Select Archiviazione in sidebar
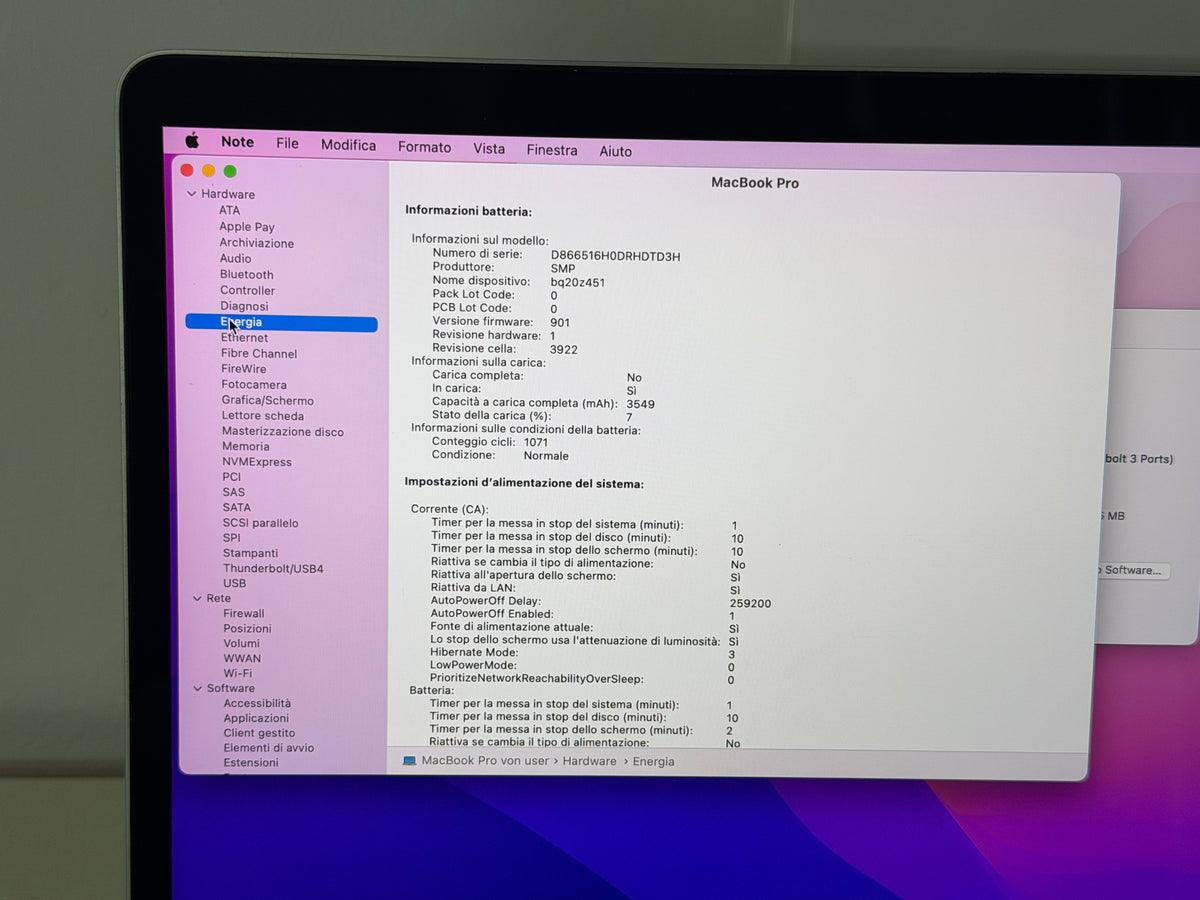Image resolution: width=1200 pixels, height=900 pixels. coord(257,243)
